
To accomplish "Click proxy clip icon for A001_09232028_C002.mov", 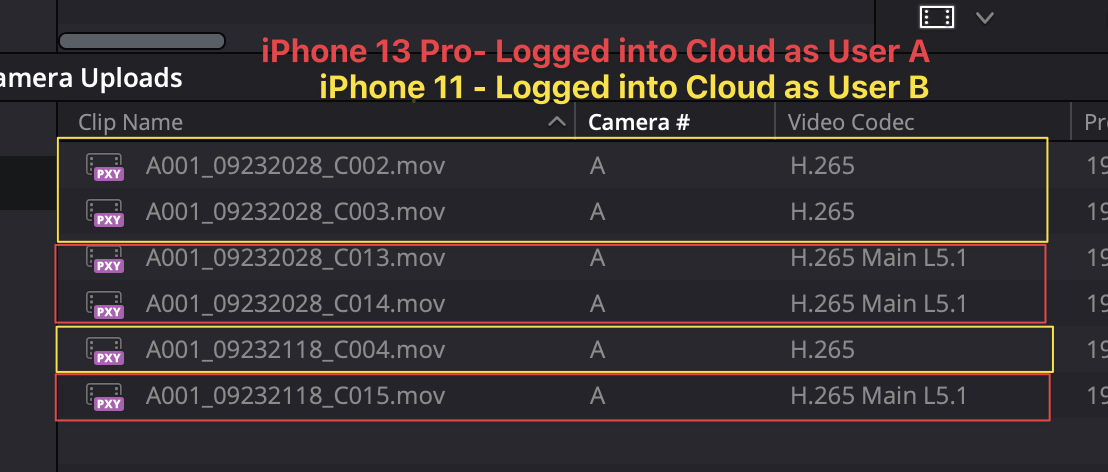I will 105,168.
